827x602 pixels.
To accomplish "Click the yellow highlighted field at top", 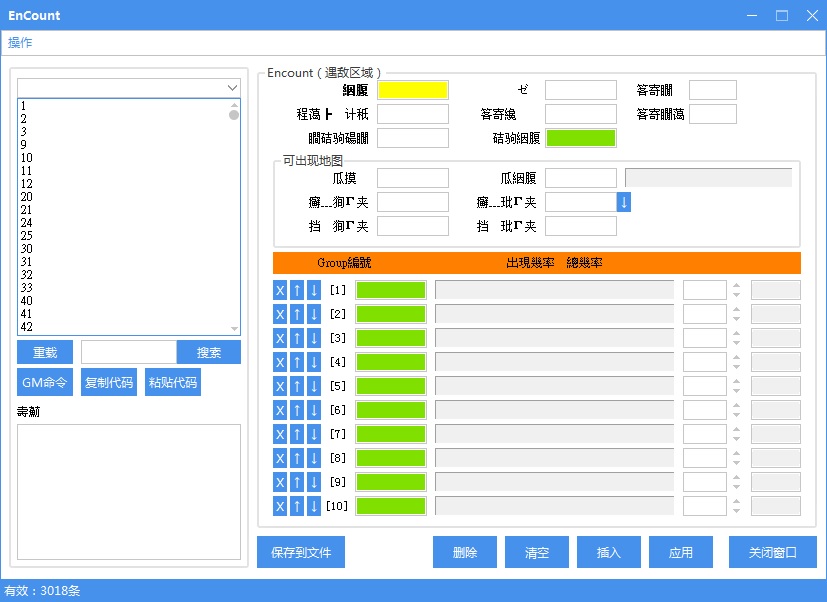I will pos(413,90).
